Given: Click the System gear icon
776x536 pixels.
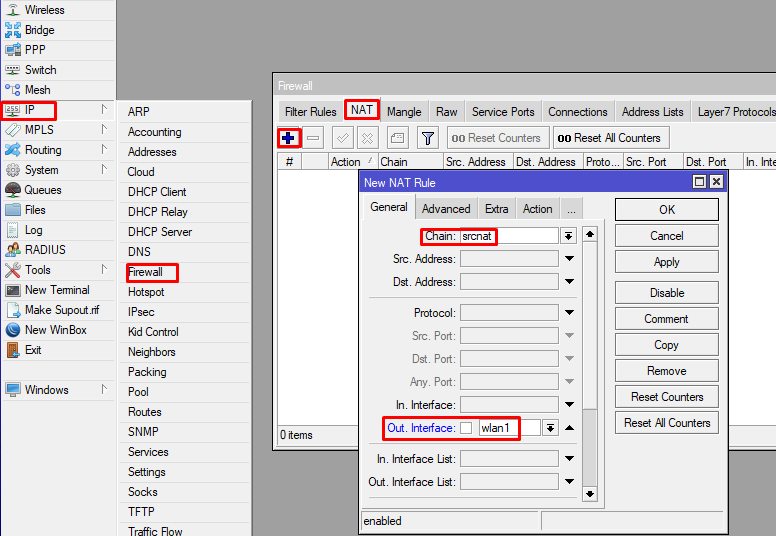Looking at the screenshot, I should (x=13, y=170).
